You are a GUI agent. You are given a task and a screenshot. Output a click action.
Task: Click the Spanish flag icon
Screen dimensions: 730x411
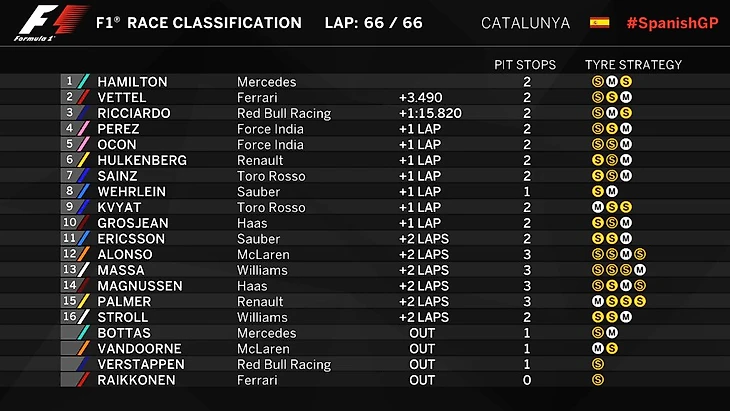[x=599, y=22]
